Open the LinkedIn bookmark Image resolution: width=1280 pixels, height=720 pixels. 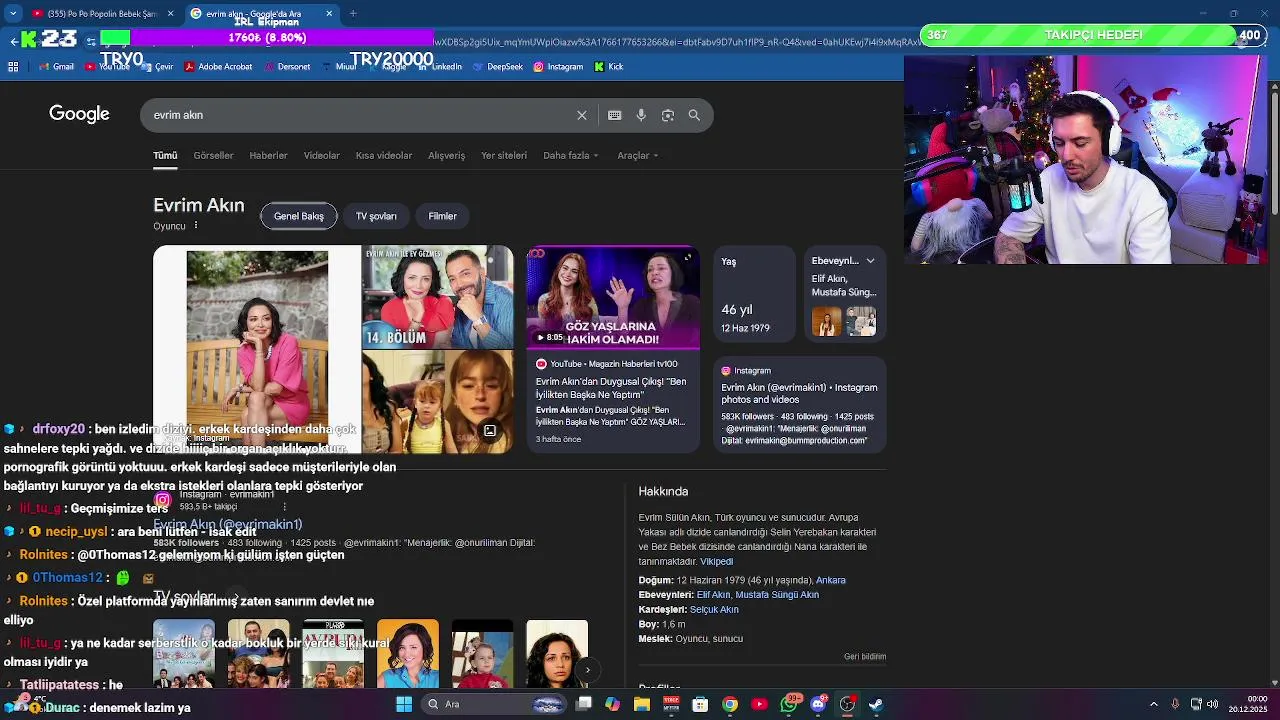tap(440, 67)
